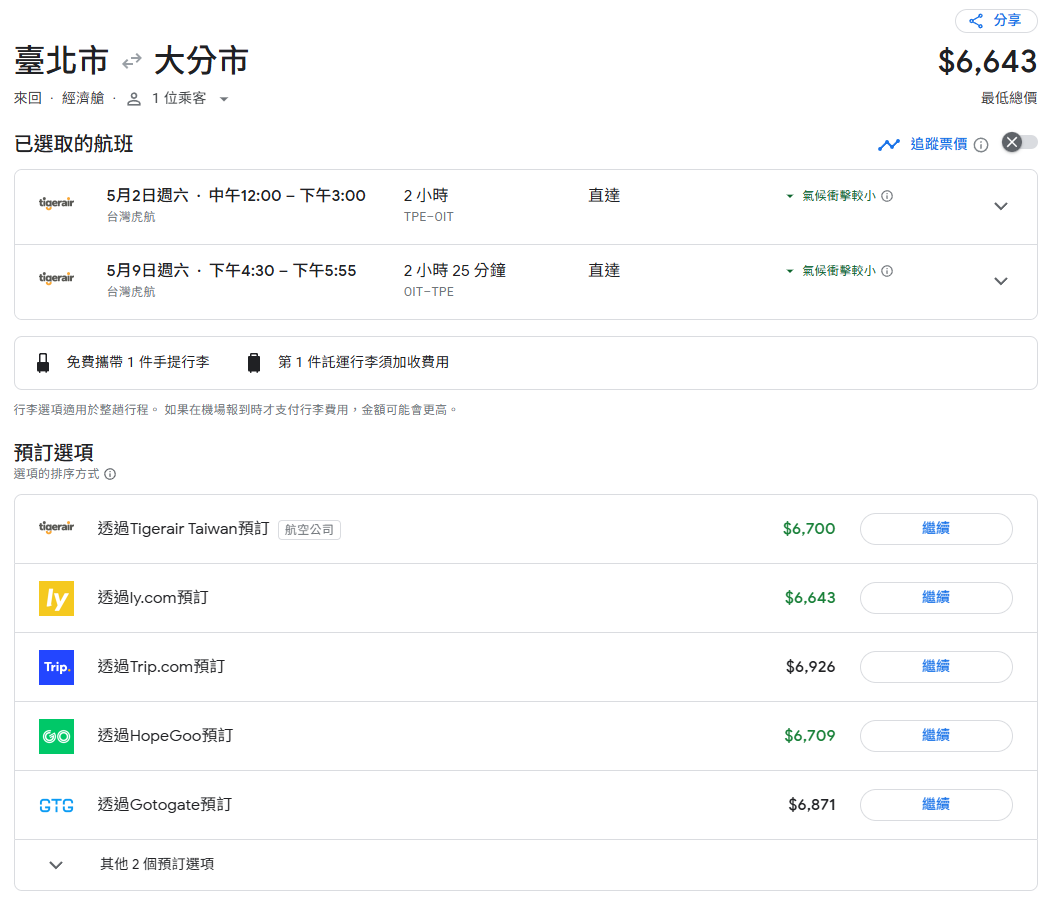Screen dimensions: 1045x899
Task: Click 繼續 to book via Tigerair Taiwan
Action: (936, 529)
